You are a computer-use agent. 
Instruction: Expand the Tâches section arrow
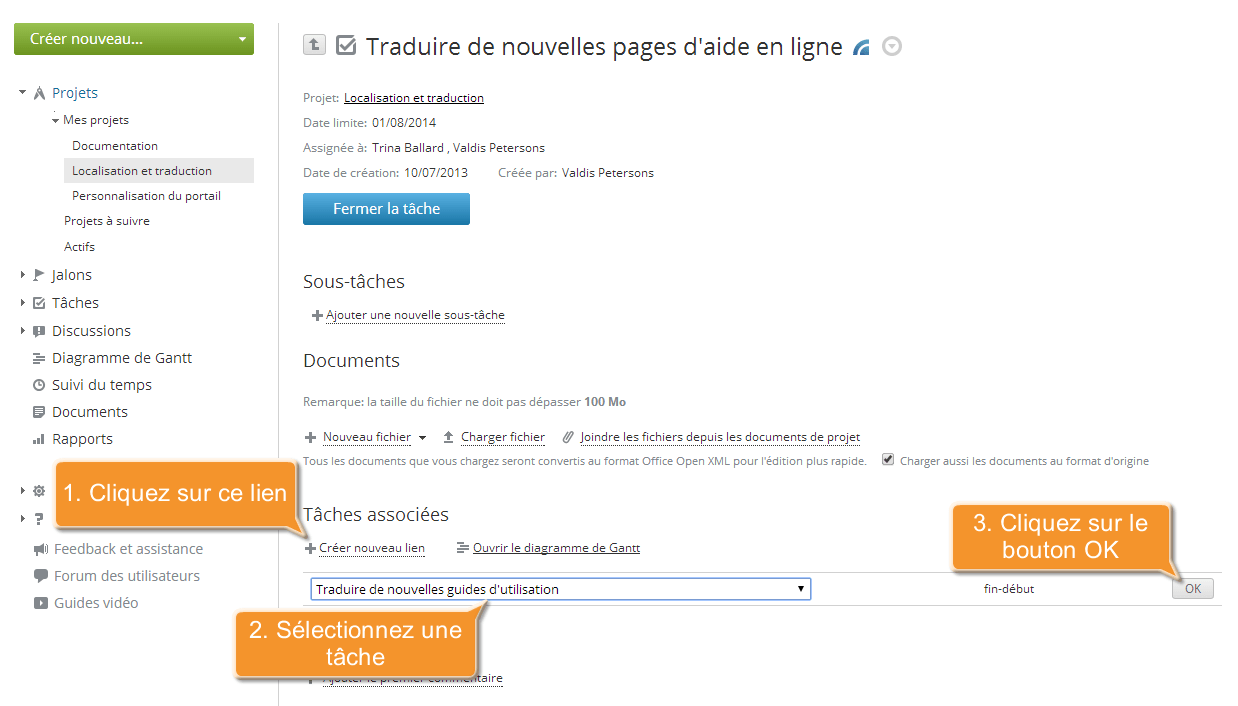click(22, 303)
